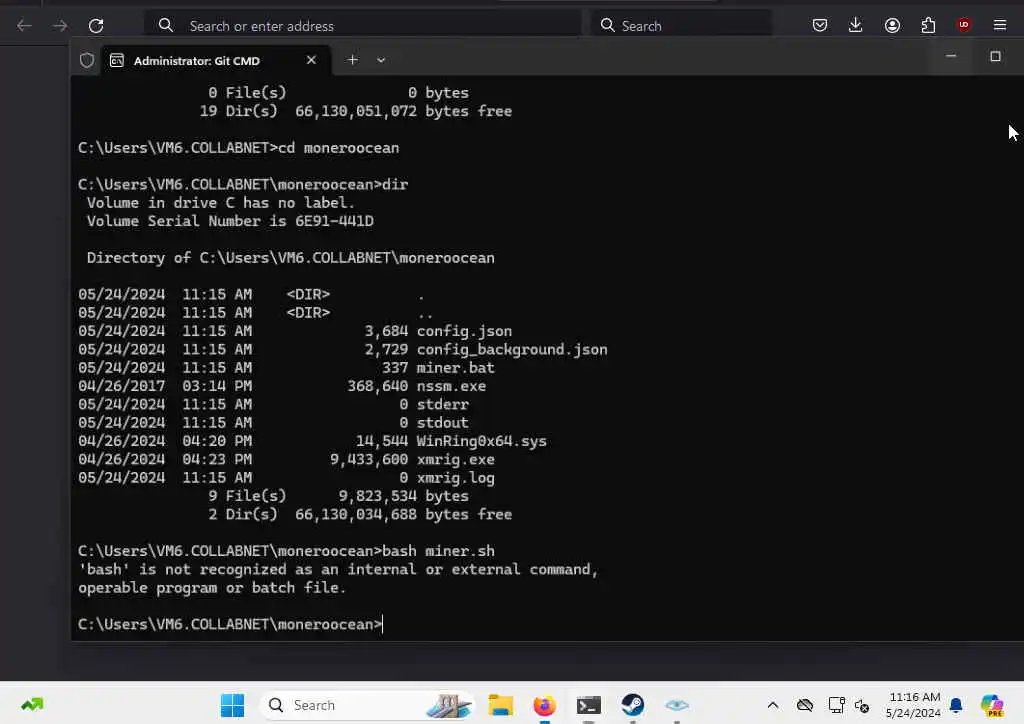Open the Firefox extensions puzzle icon
Image resolution: width=1024 pixels, height=724 pixels.
pyautogui.click(x=928, y=25)
